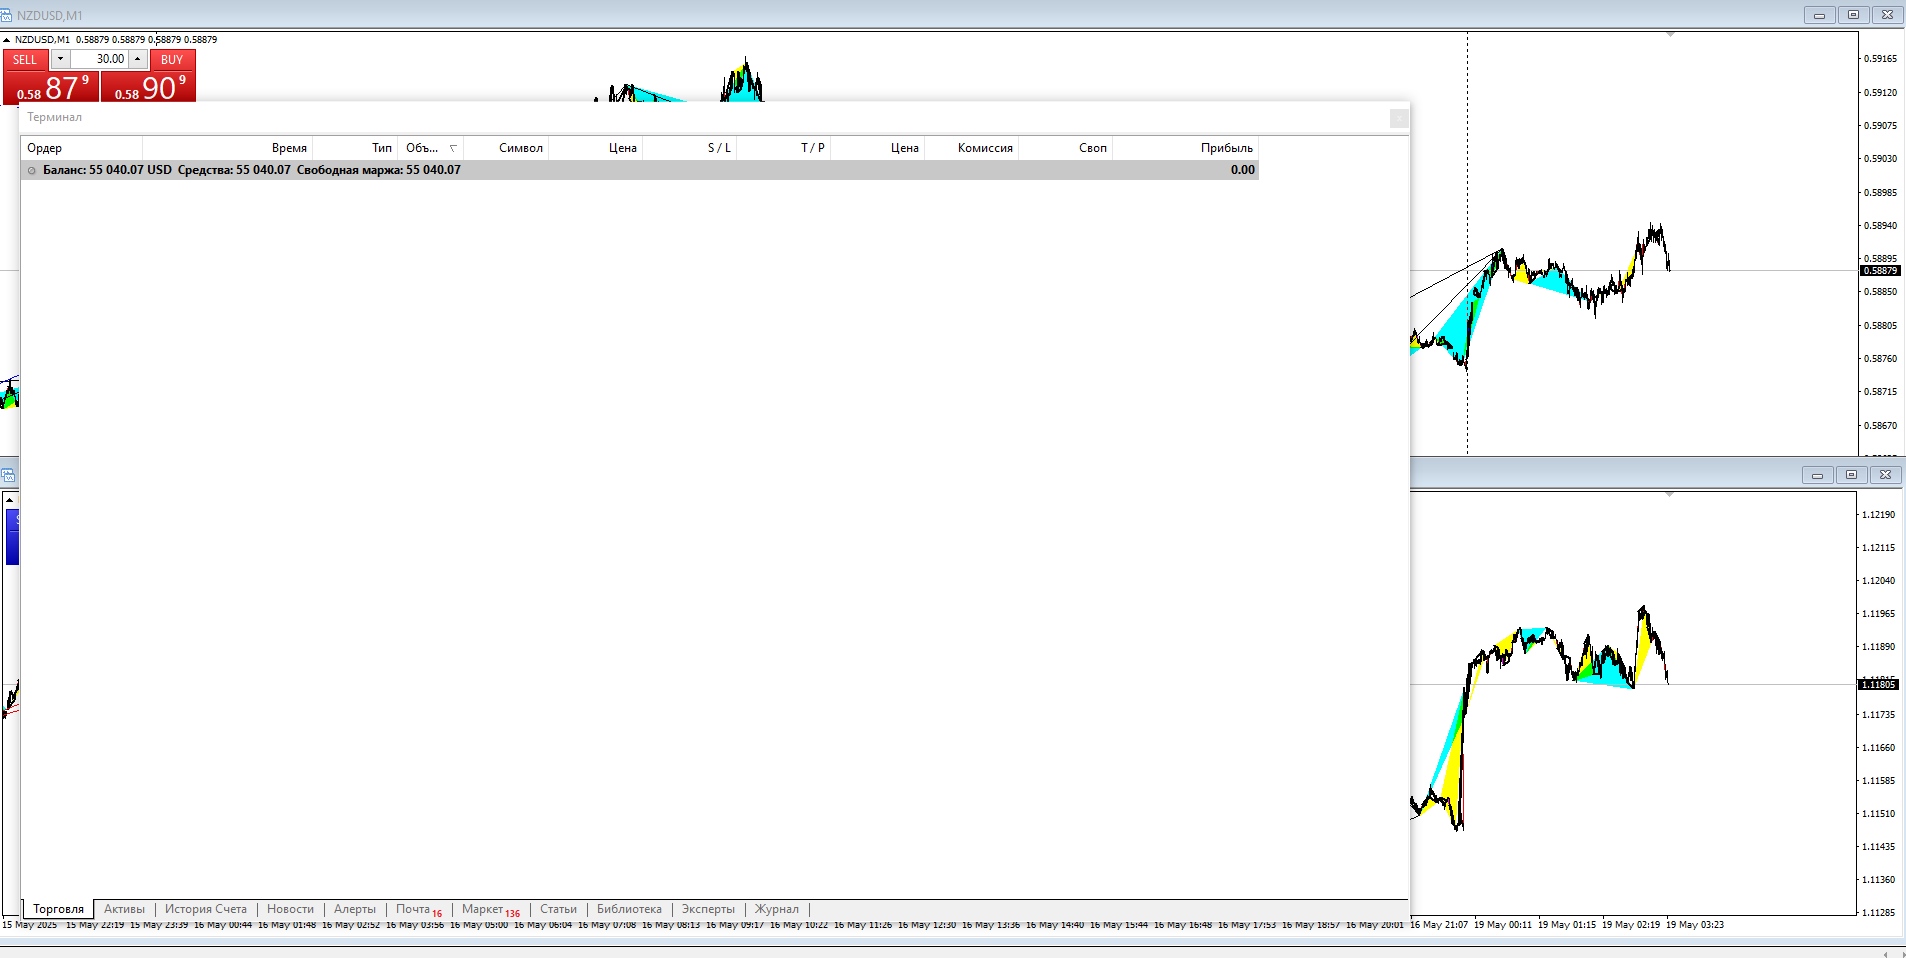Switch to the Журнал tab
Image resolution: width=1906 pixels, height=958 pixels.
pos(777,909)
